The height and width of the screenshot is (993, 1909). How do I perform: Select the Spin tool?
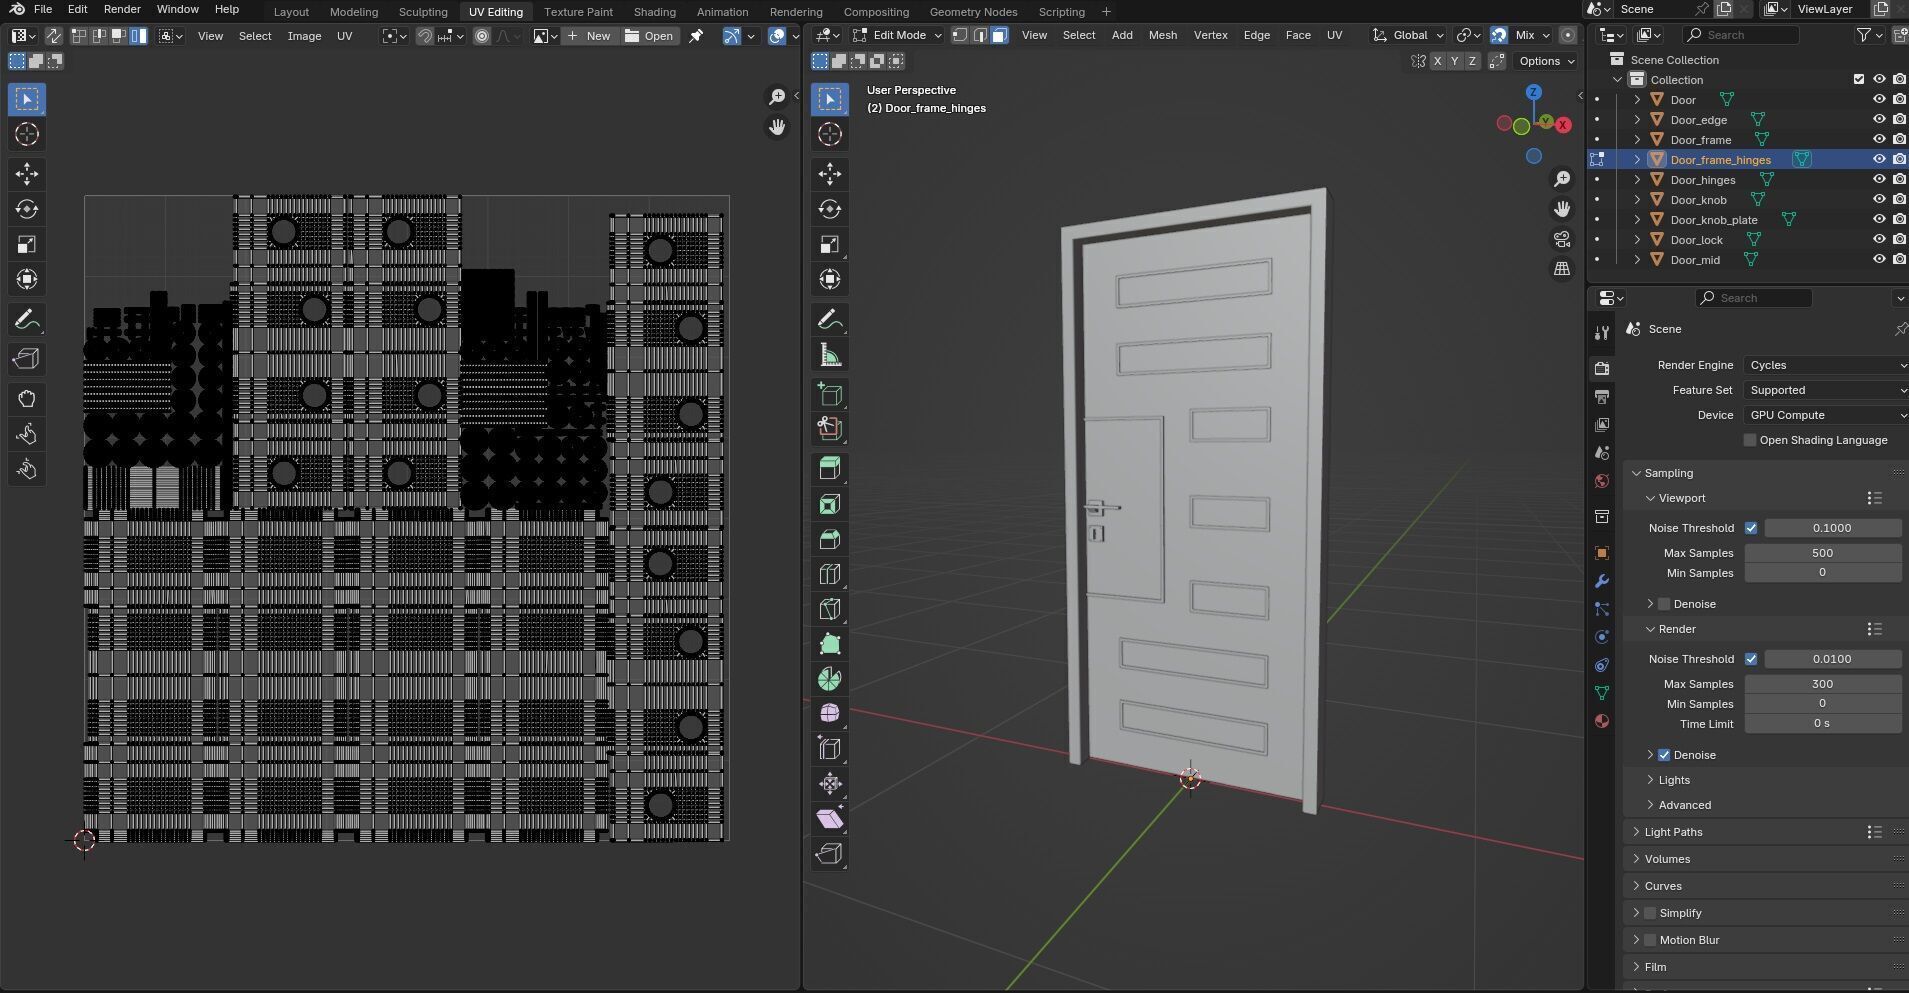click(x=829, y=679)
